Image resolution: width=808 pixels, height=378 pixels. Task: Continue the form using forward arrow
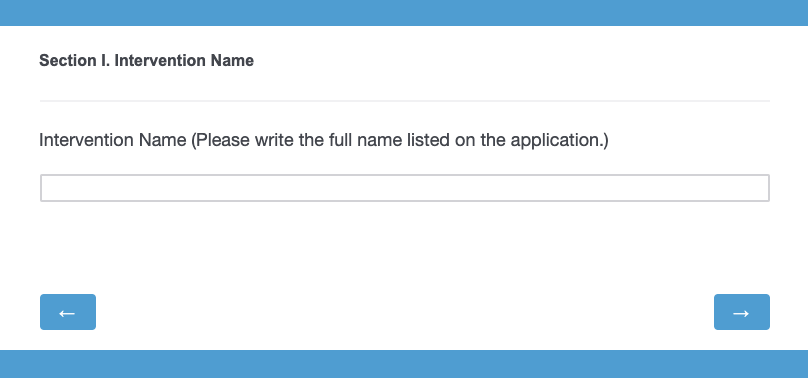pyautogui.click(x=742, y=312)
